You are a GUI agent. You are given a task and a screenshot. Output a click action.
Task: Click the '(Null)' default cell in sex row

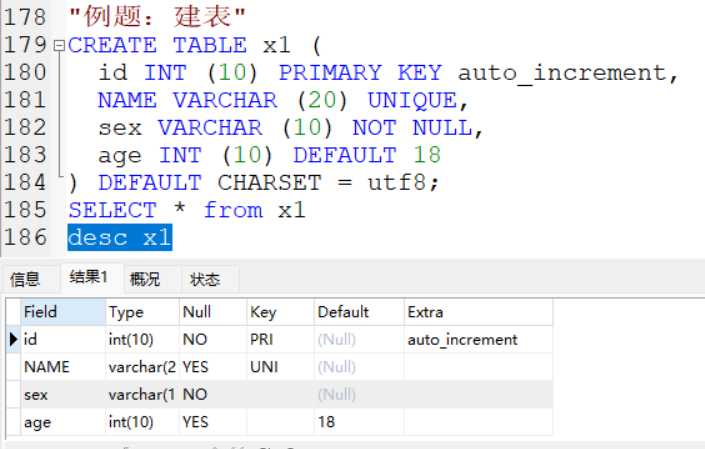pos(359,394)
